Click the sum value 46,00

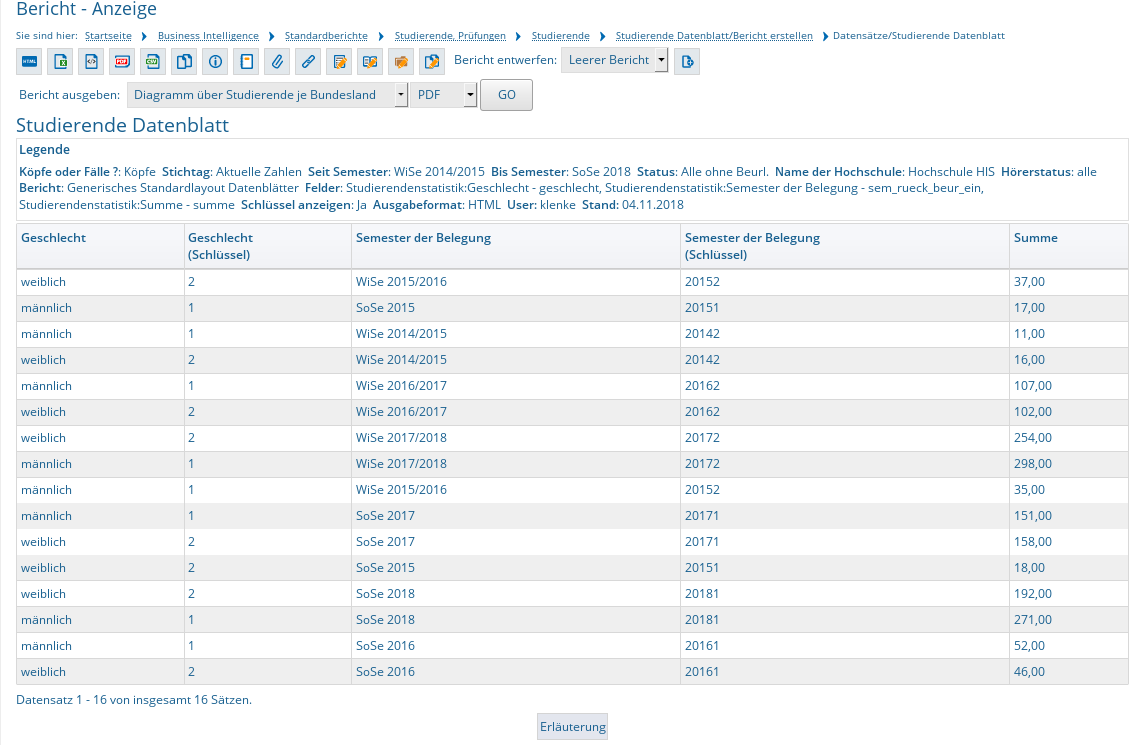coord(1029,672)
